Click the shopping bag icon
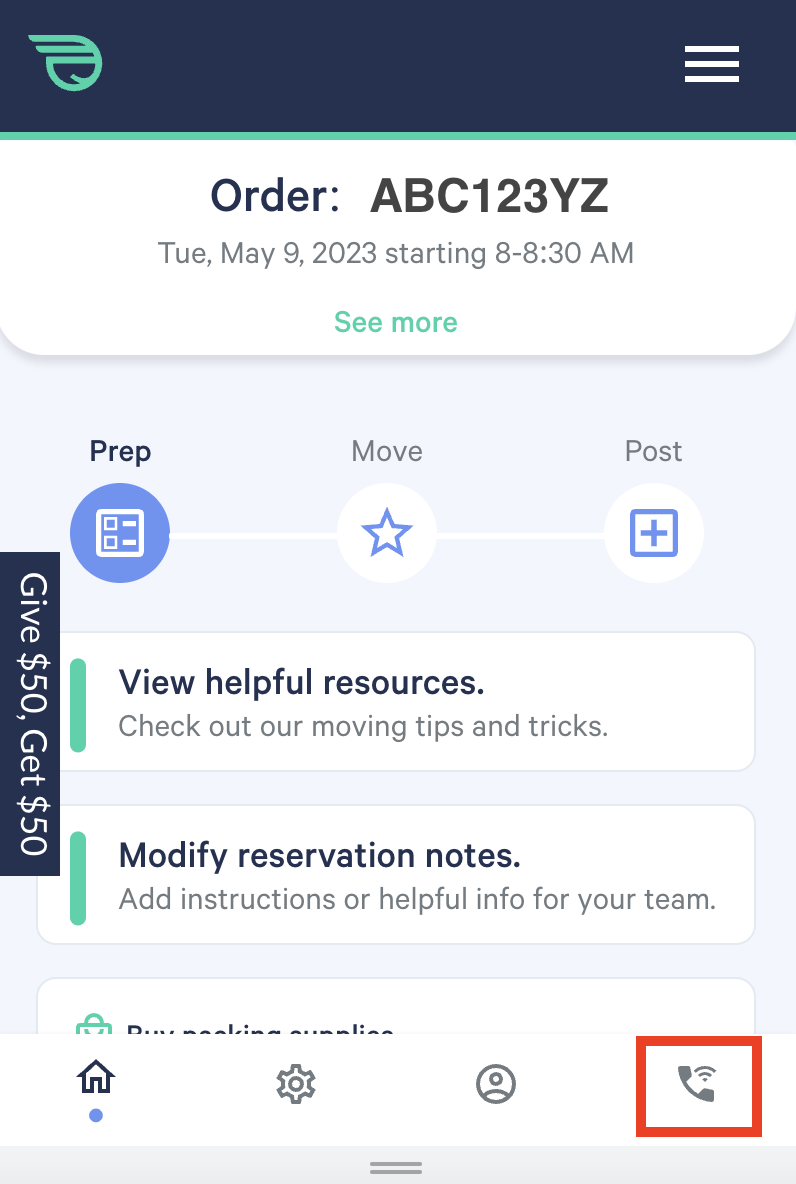This screenshot has width=796, height=1184. [x=93, y=1025]
